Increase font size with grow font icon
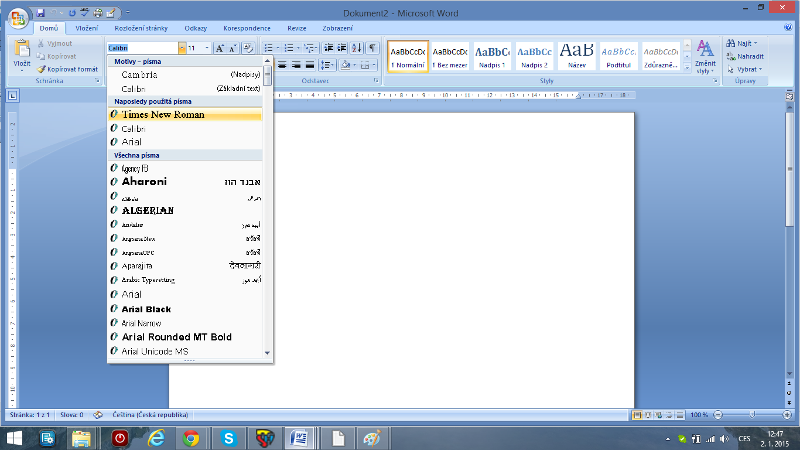 pyautogui.click(x=220, y=48)
